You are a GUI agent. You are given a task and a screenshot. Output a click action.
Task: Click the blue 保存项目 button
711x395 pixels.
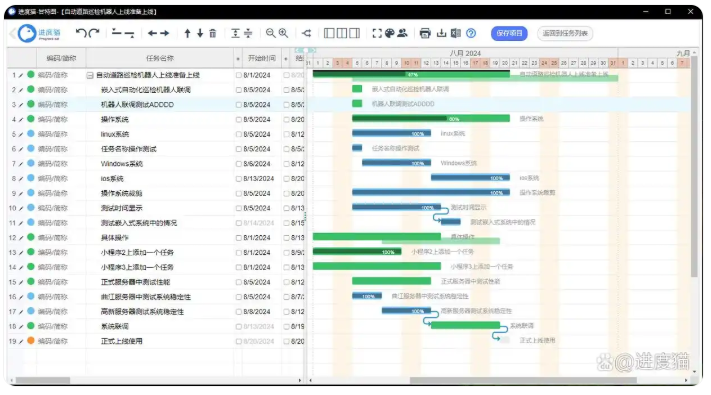[509, 33]
